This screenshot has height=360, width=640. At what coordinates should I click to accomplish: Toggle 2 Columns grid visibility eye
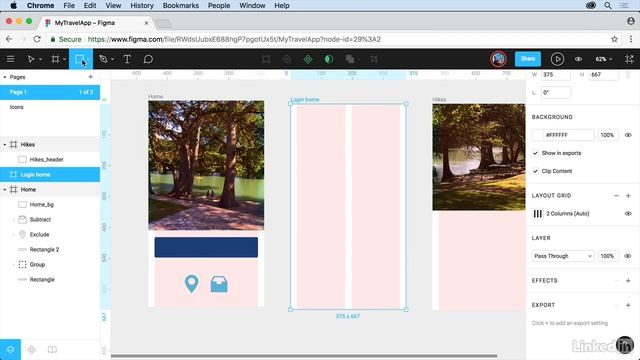628,213
